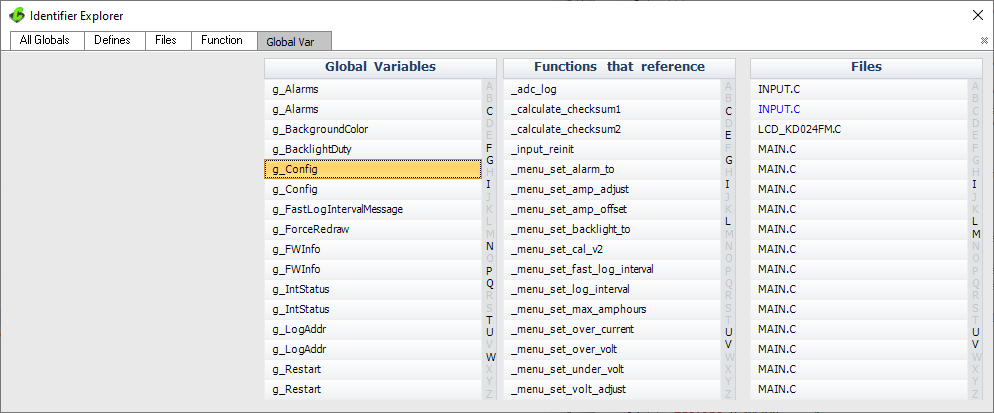The width and height of the screenshot is (994, 413).
Task: Jump to letter M in Files index
Action: tap(975, 234)
